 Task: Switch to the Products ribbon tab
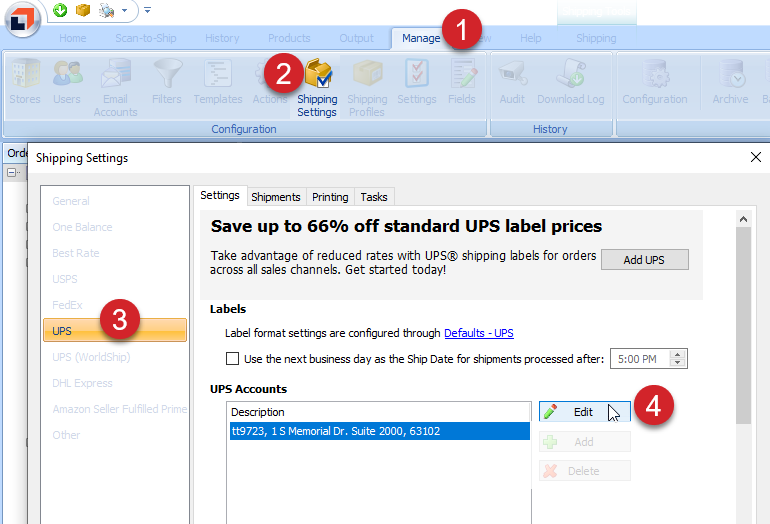click(289, 38)
